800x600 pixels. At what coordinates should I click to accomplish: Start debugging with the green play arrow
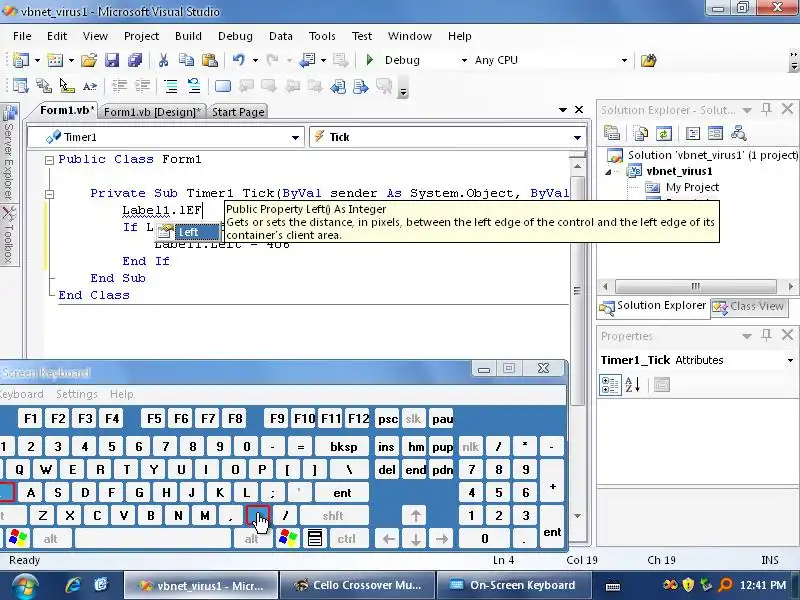370,60
